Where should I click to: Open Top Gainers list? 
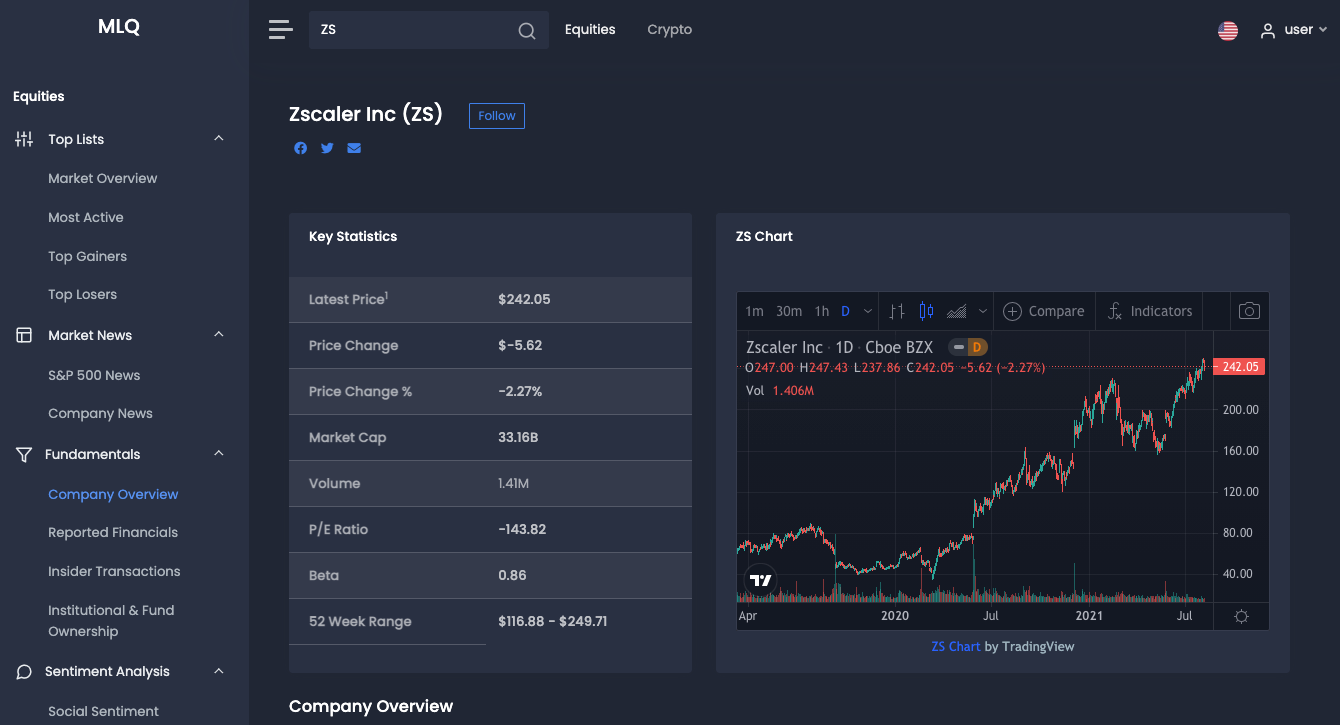88,256
